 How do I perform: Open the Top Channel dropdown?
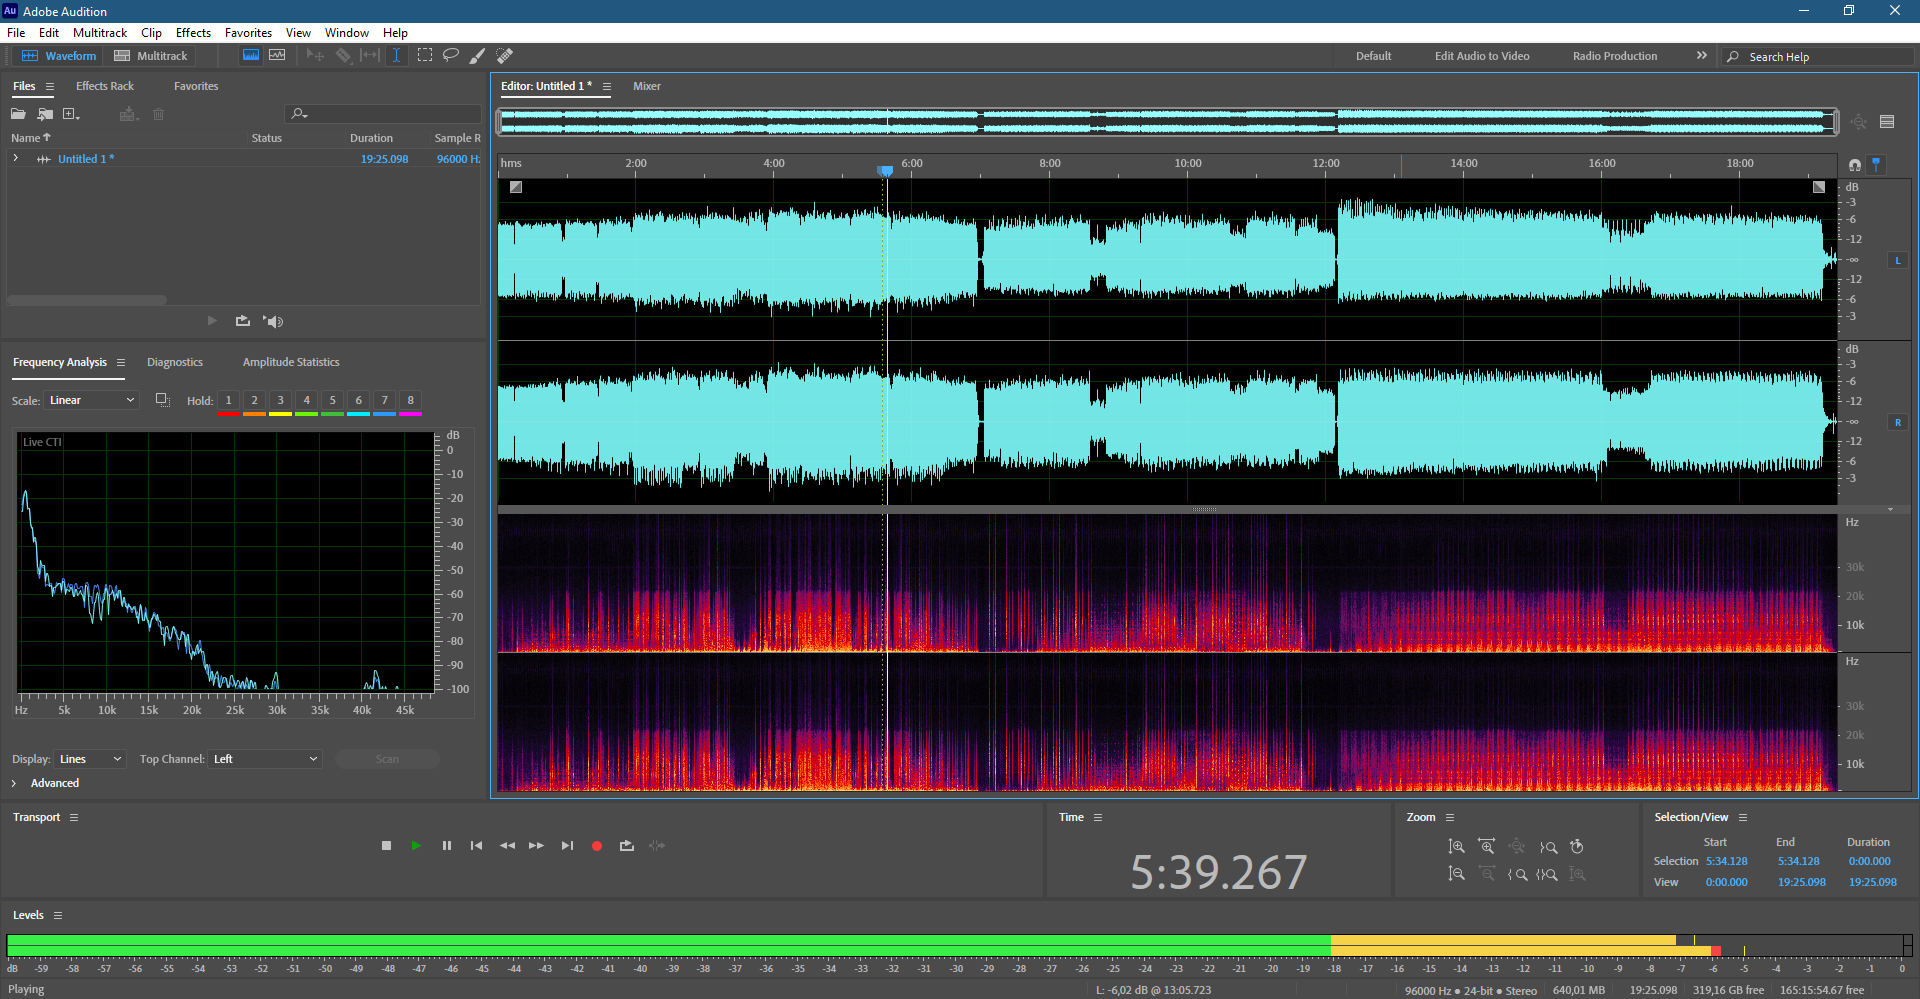click(x=265, y=759)
